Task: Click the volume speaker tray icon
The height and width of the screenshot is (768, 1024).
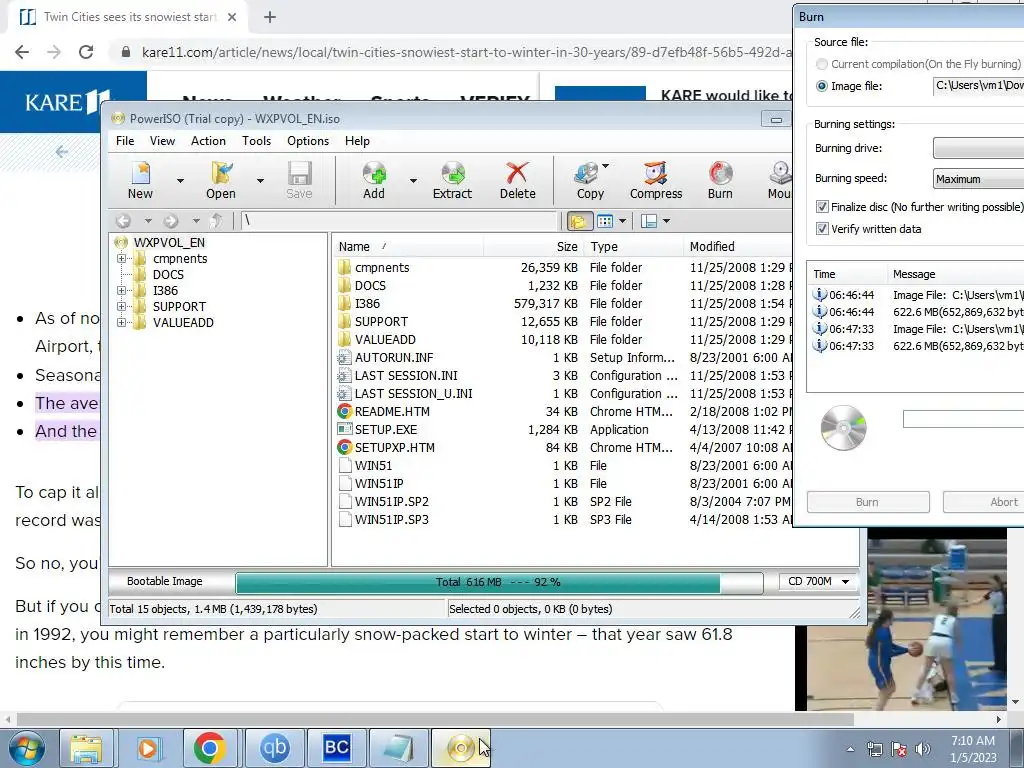Action: coord(923,749)
